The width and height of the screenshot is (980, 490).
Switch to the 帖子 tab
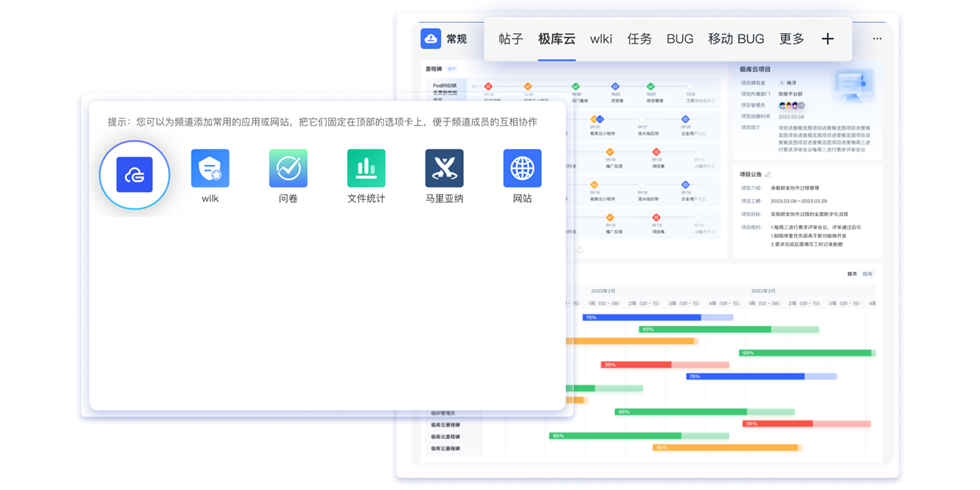(510, 39)
